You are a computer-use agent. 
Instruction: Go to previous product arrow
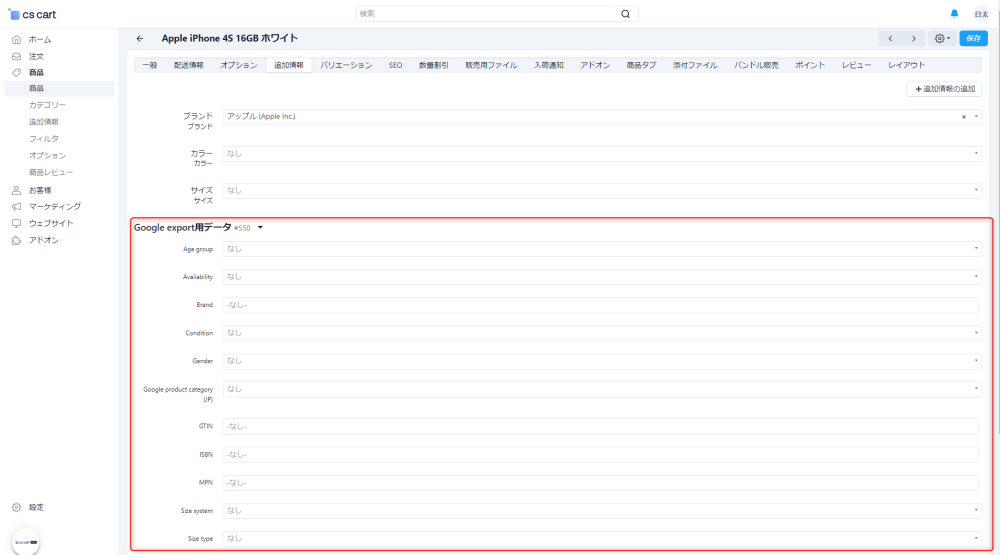[890, 38]
